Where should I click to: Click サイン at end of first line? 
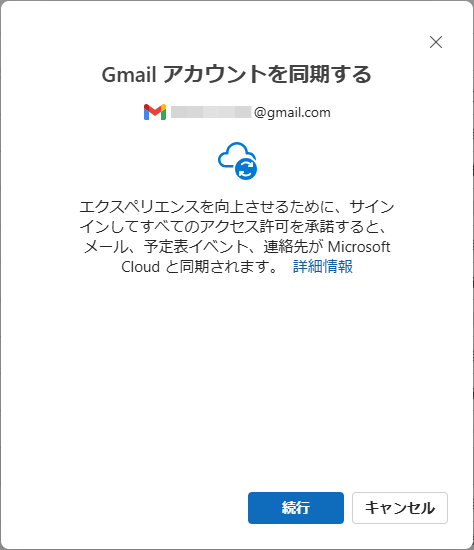(372, 207)
